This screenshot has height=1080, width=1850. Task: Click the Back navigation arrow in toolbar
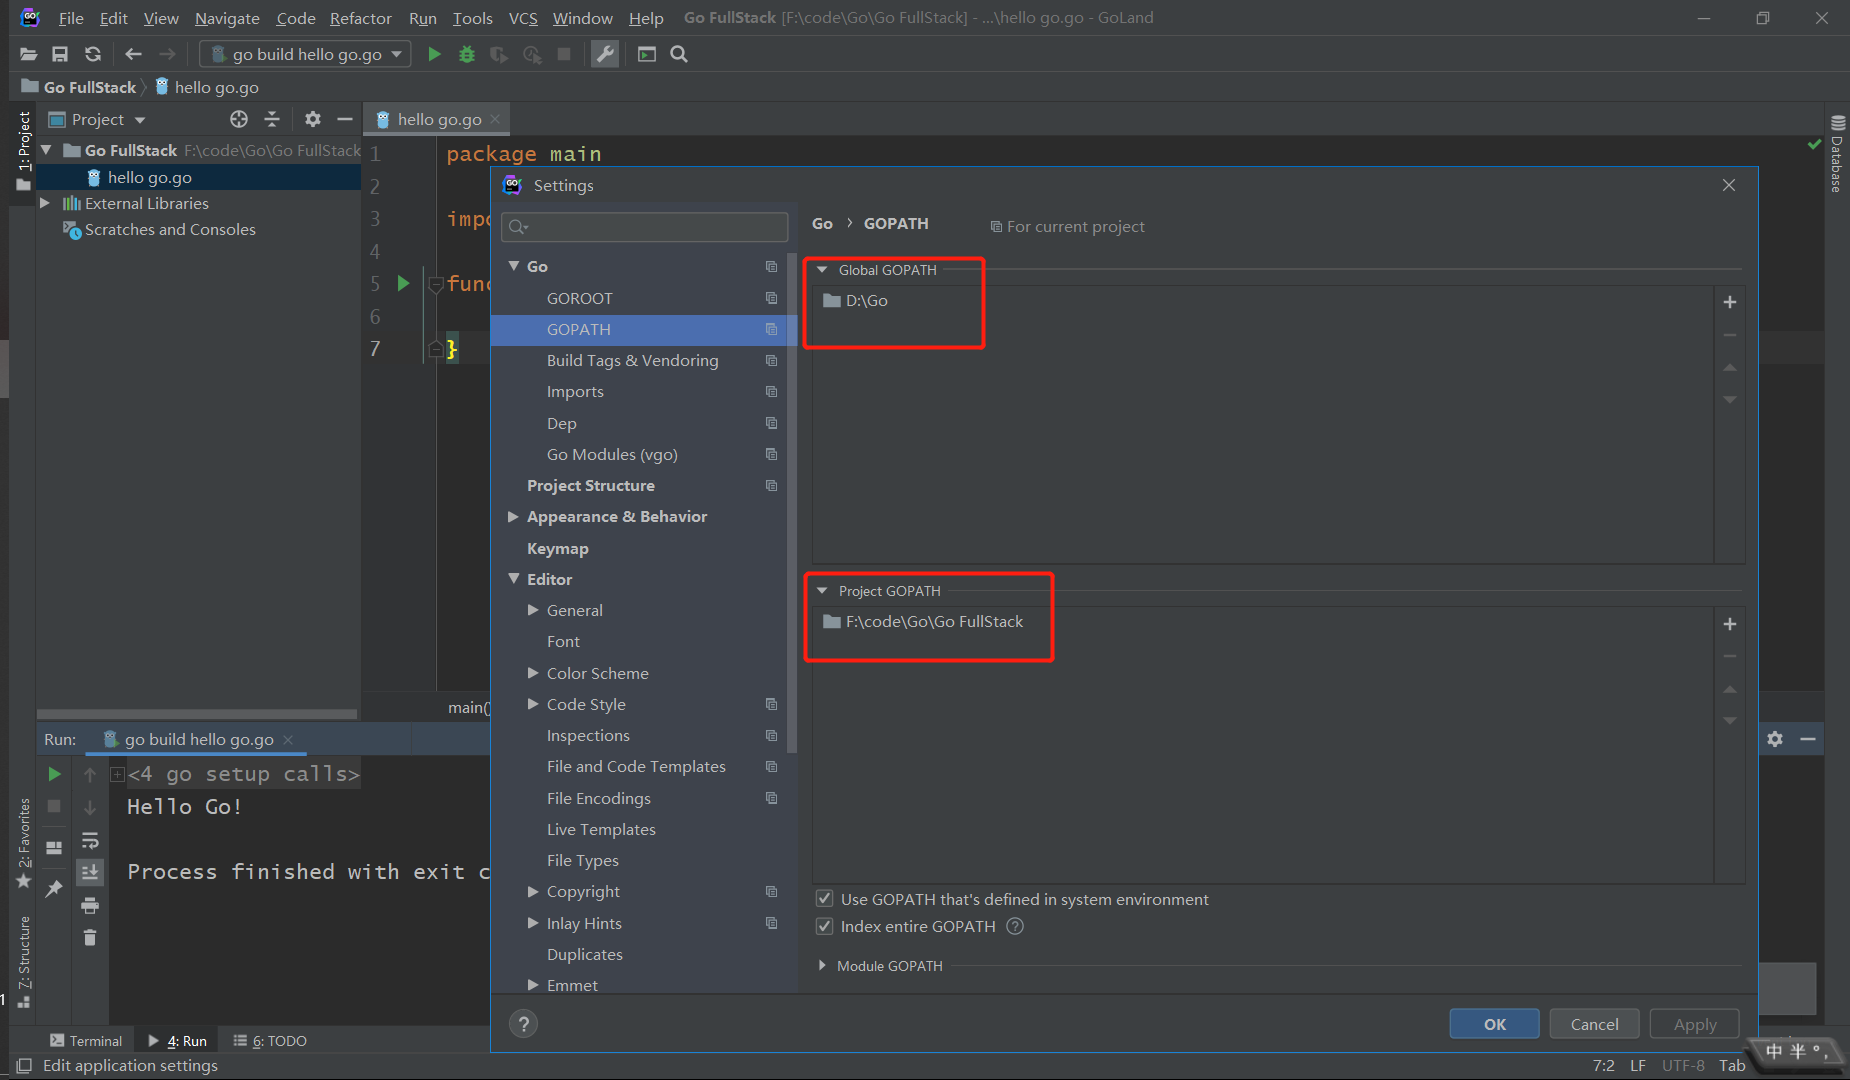point(134,54)
